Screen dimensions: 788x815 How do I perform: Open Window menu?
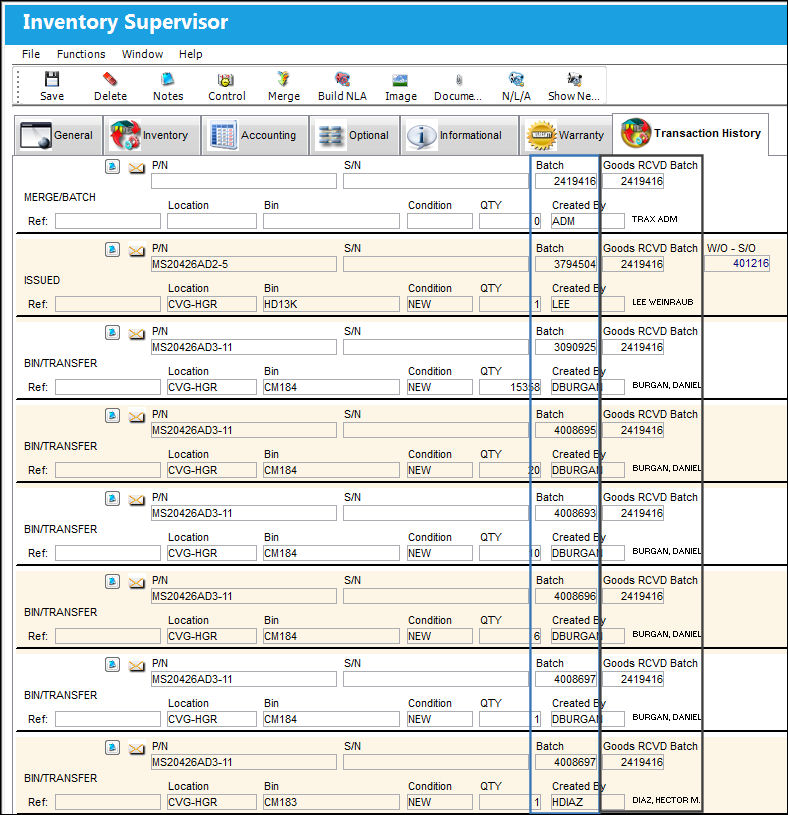142,54
